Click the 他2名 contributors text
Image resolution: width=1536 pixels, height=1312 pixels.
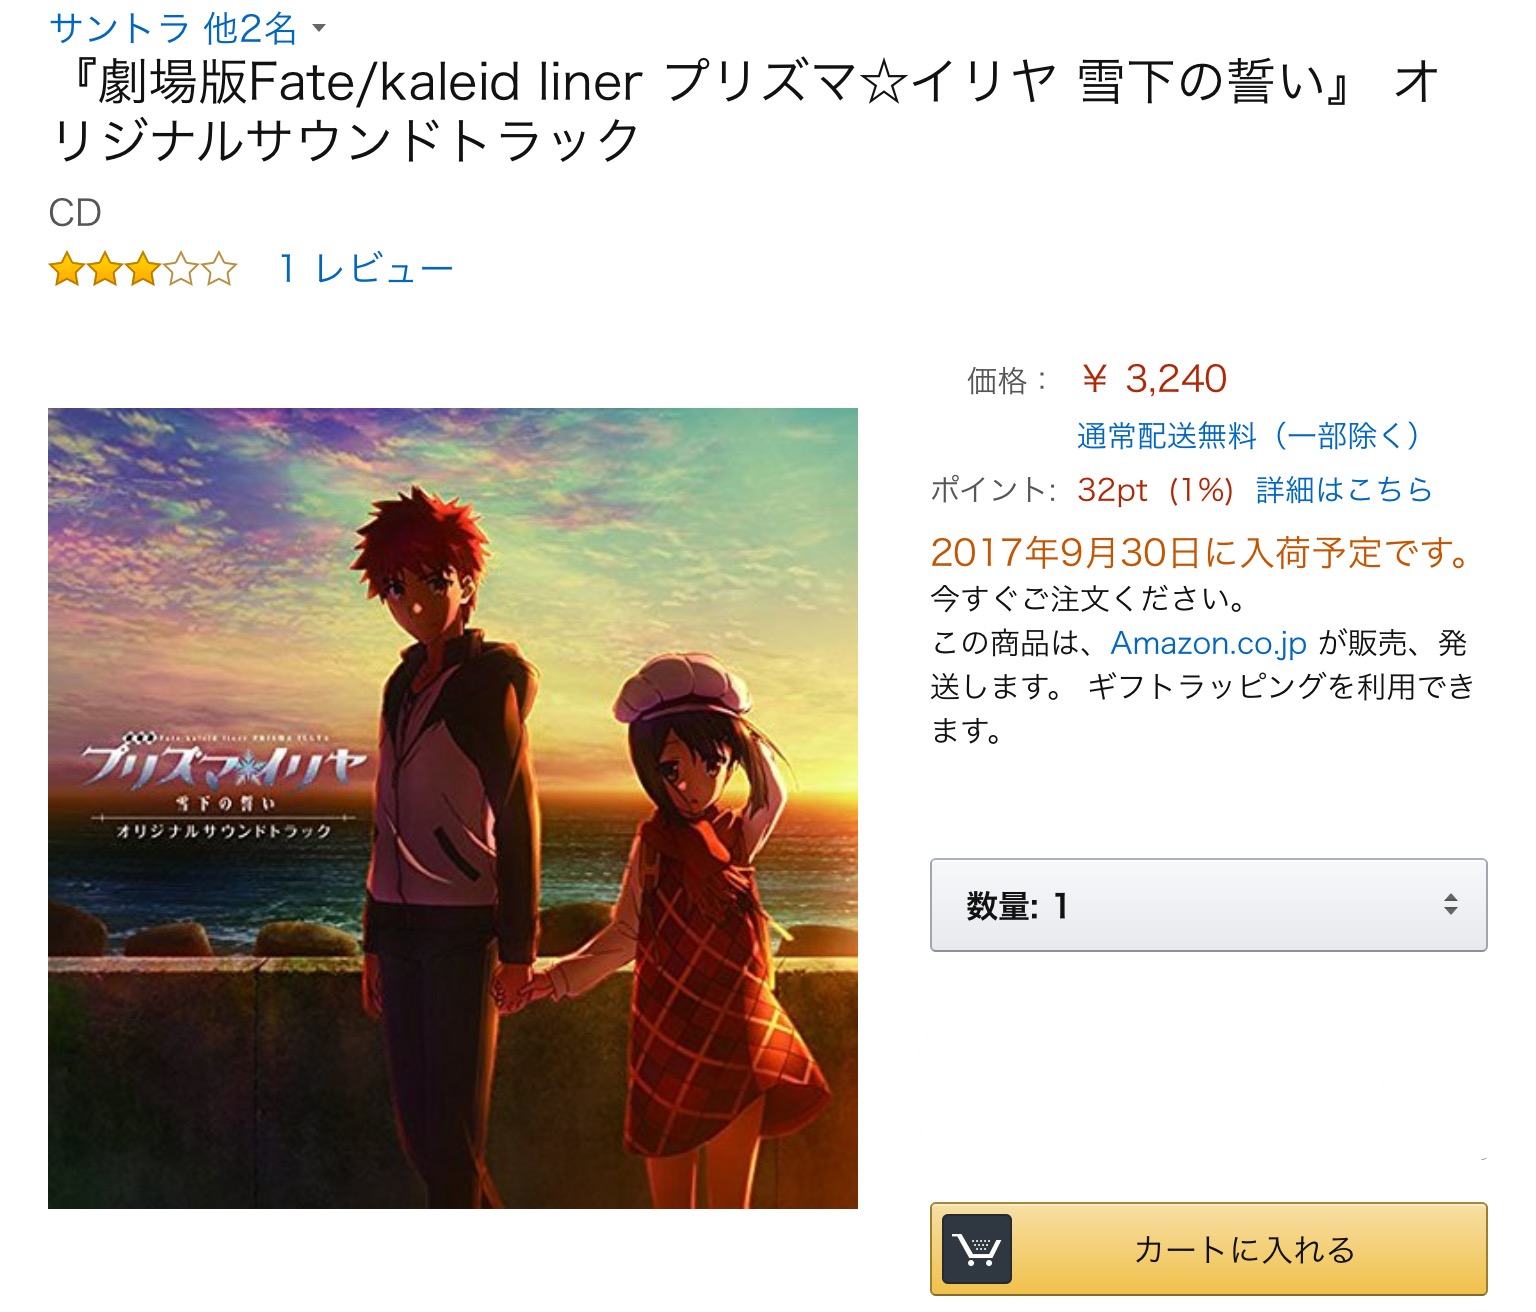[251, 27]
